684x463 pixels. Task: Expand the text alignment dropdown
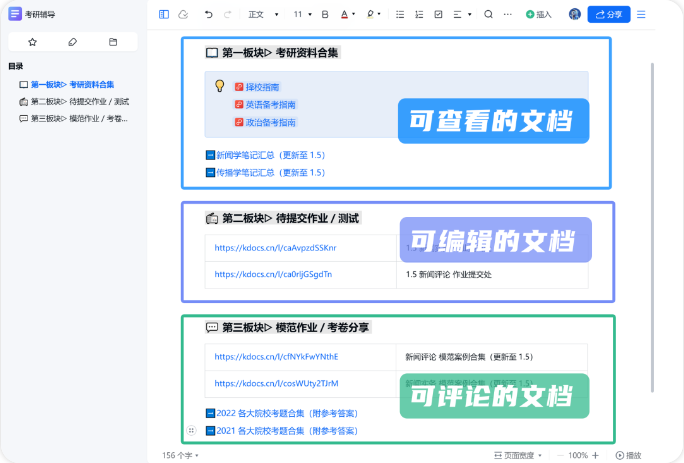(x=462, y=15)
